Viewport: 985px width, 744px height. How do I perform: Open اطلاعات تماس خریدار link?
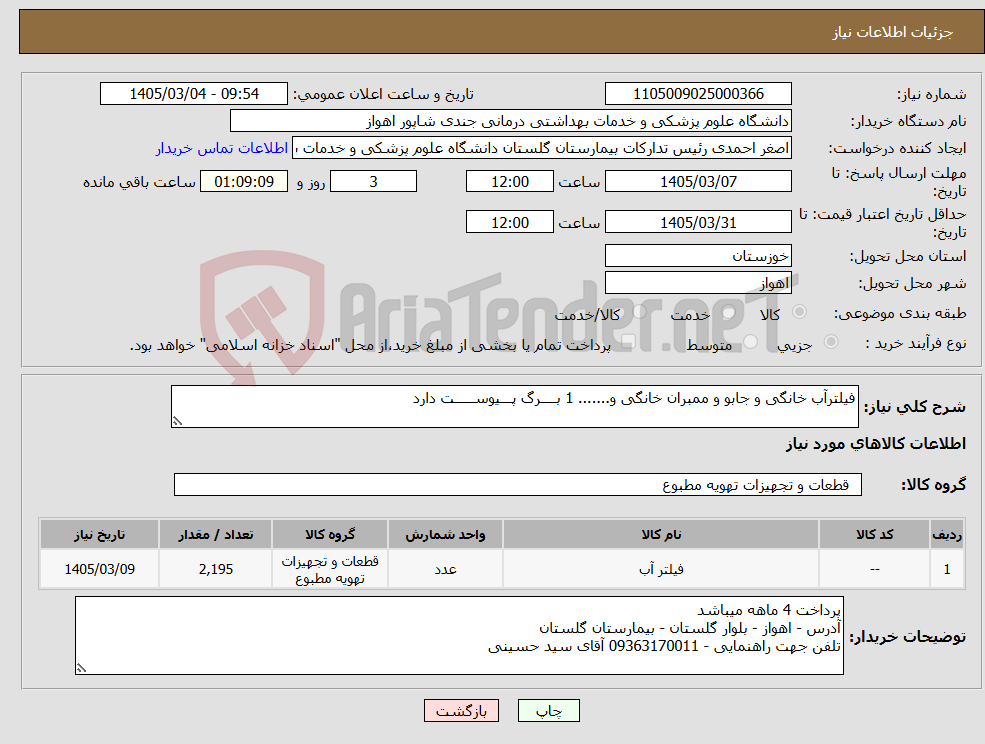click(x=222, y=148)
